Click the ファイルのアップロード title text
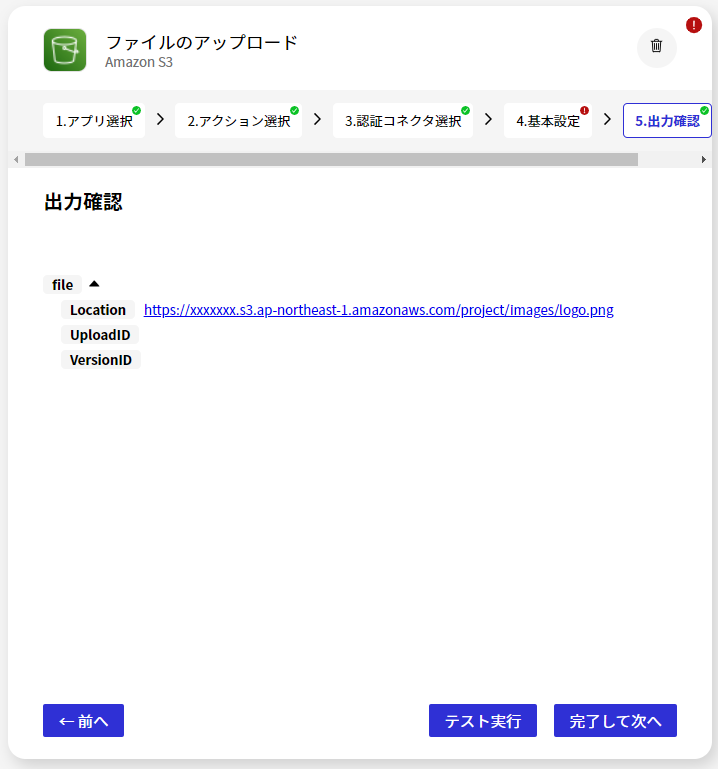The height and width of the screenshot is (769, 718). click(x=202, y=43)
